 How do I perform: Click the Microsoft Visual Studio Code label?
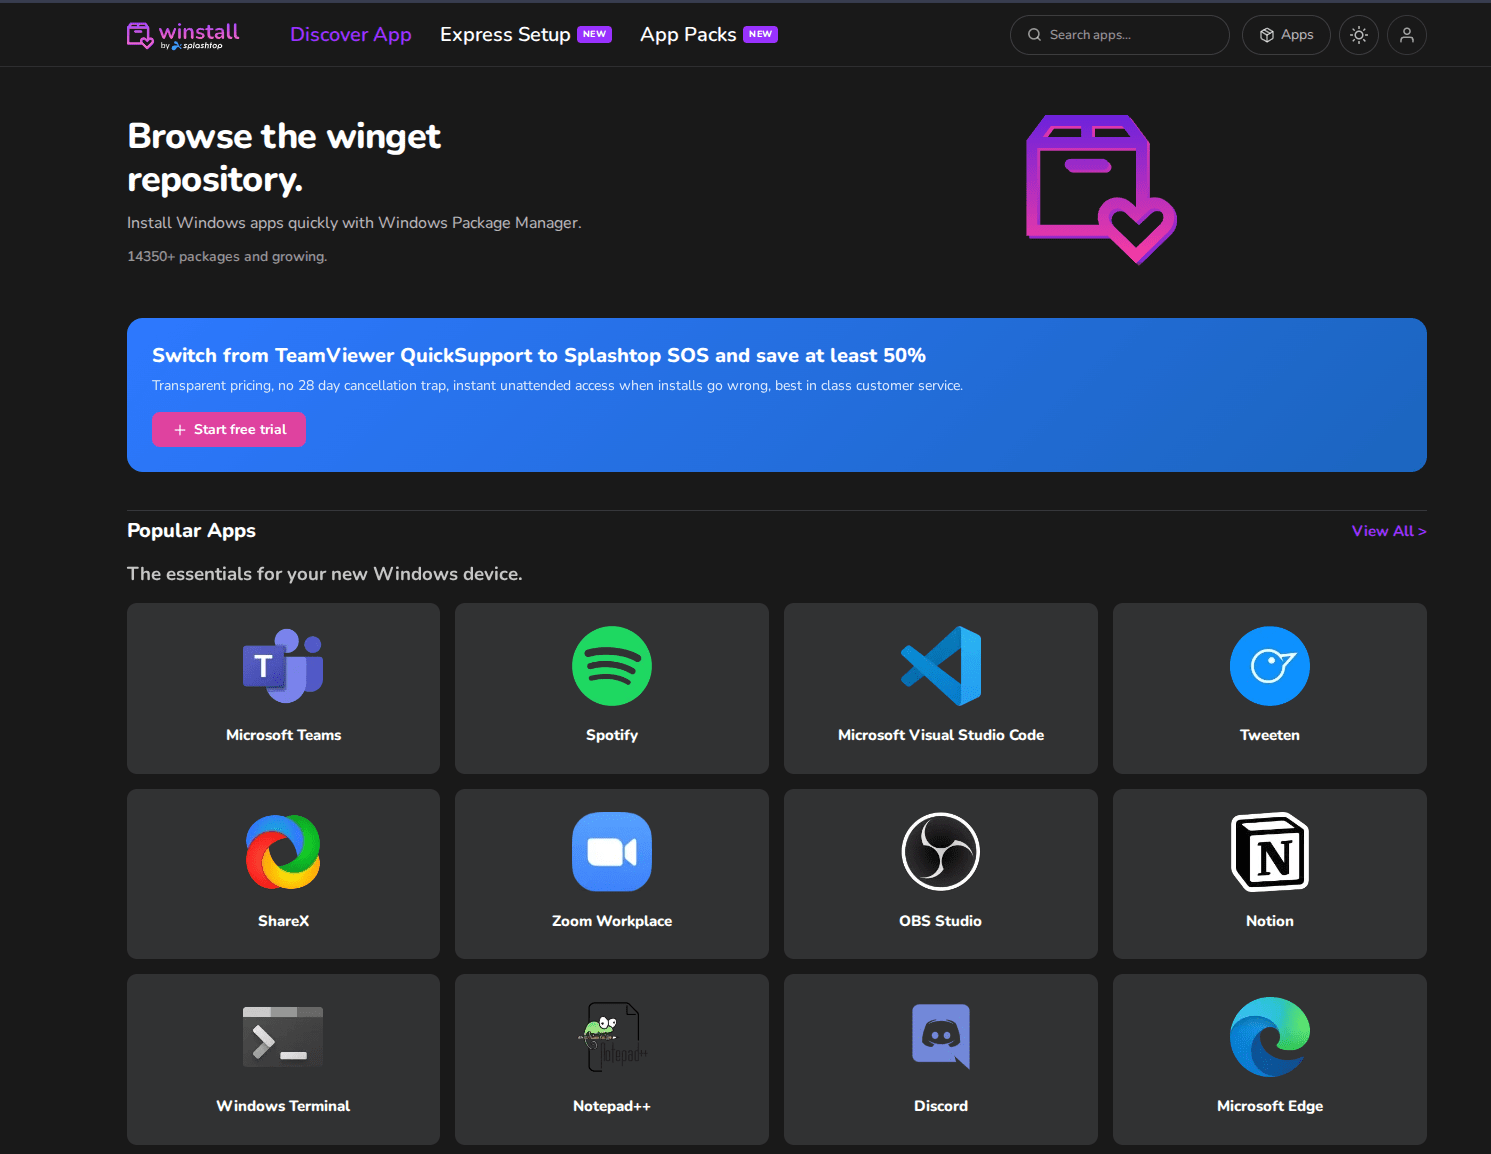coord(941,735)
